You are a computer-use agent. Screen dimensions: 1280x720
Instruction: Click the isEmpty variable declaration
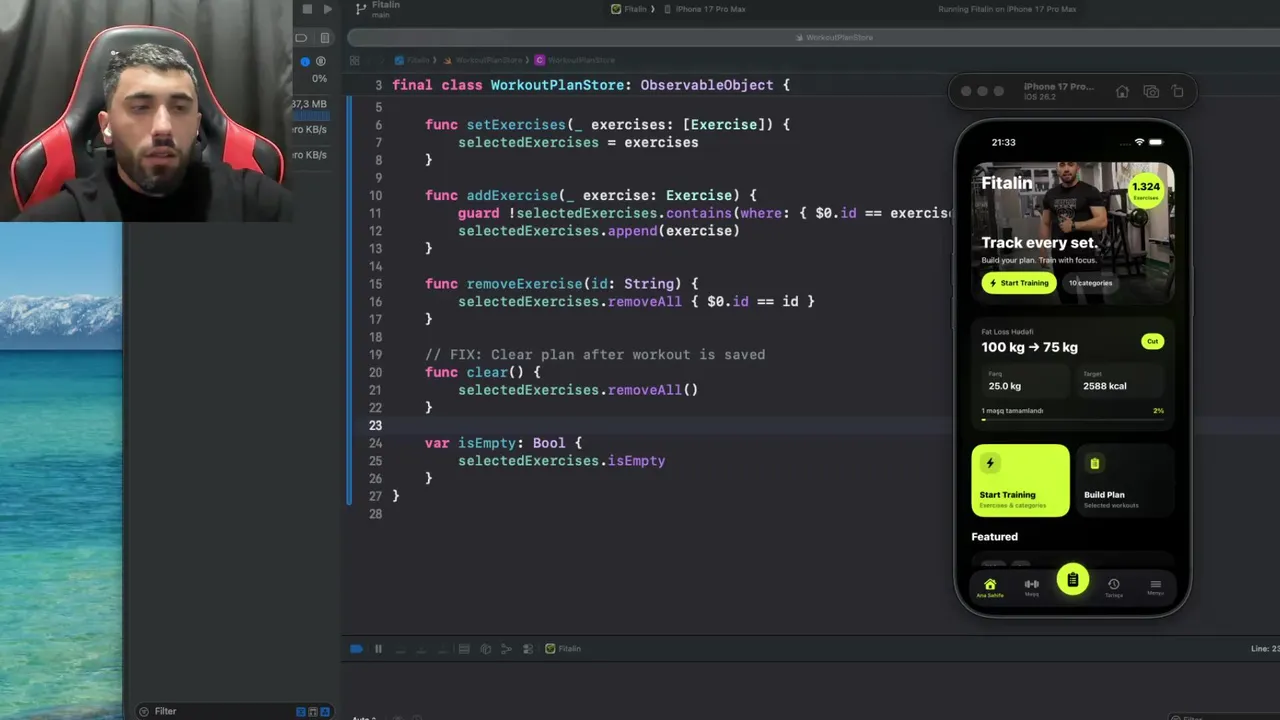503,443
